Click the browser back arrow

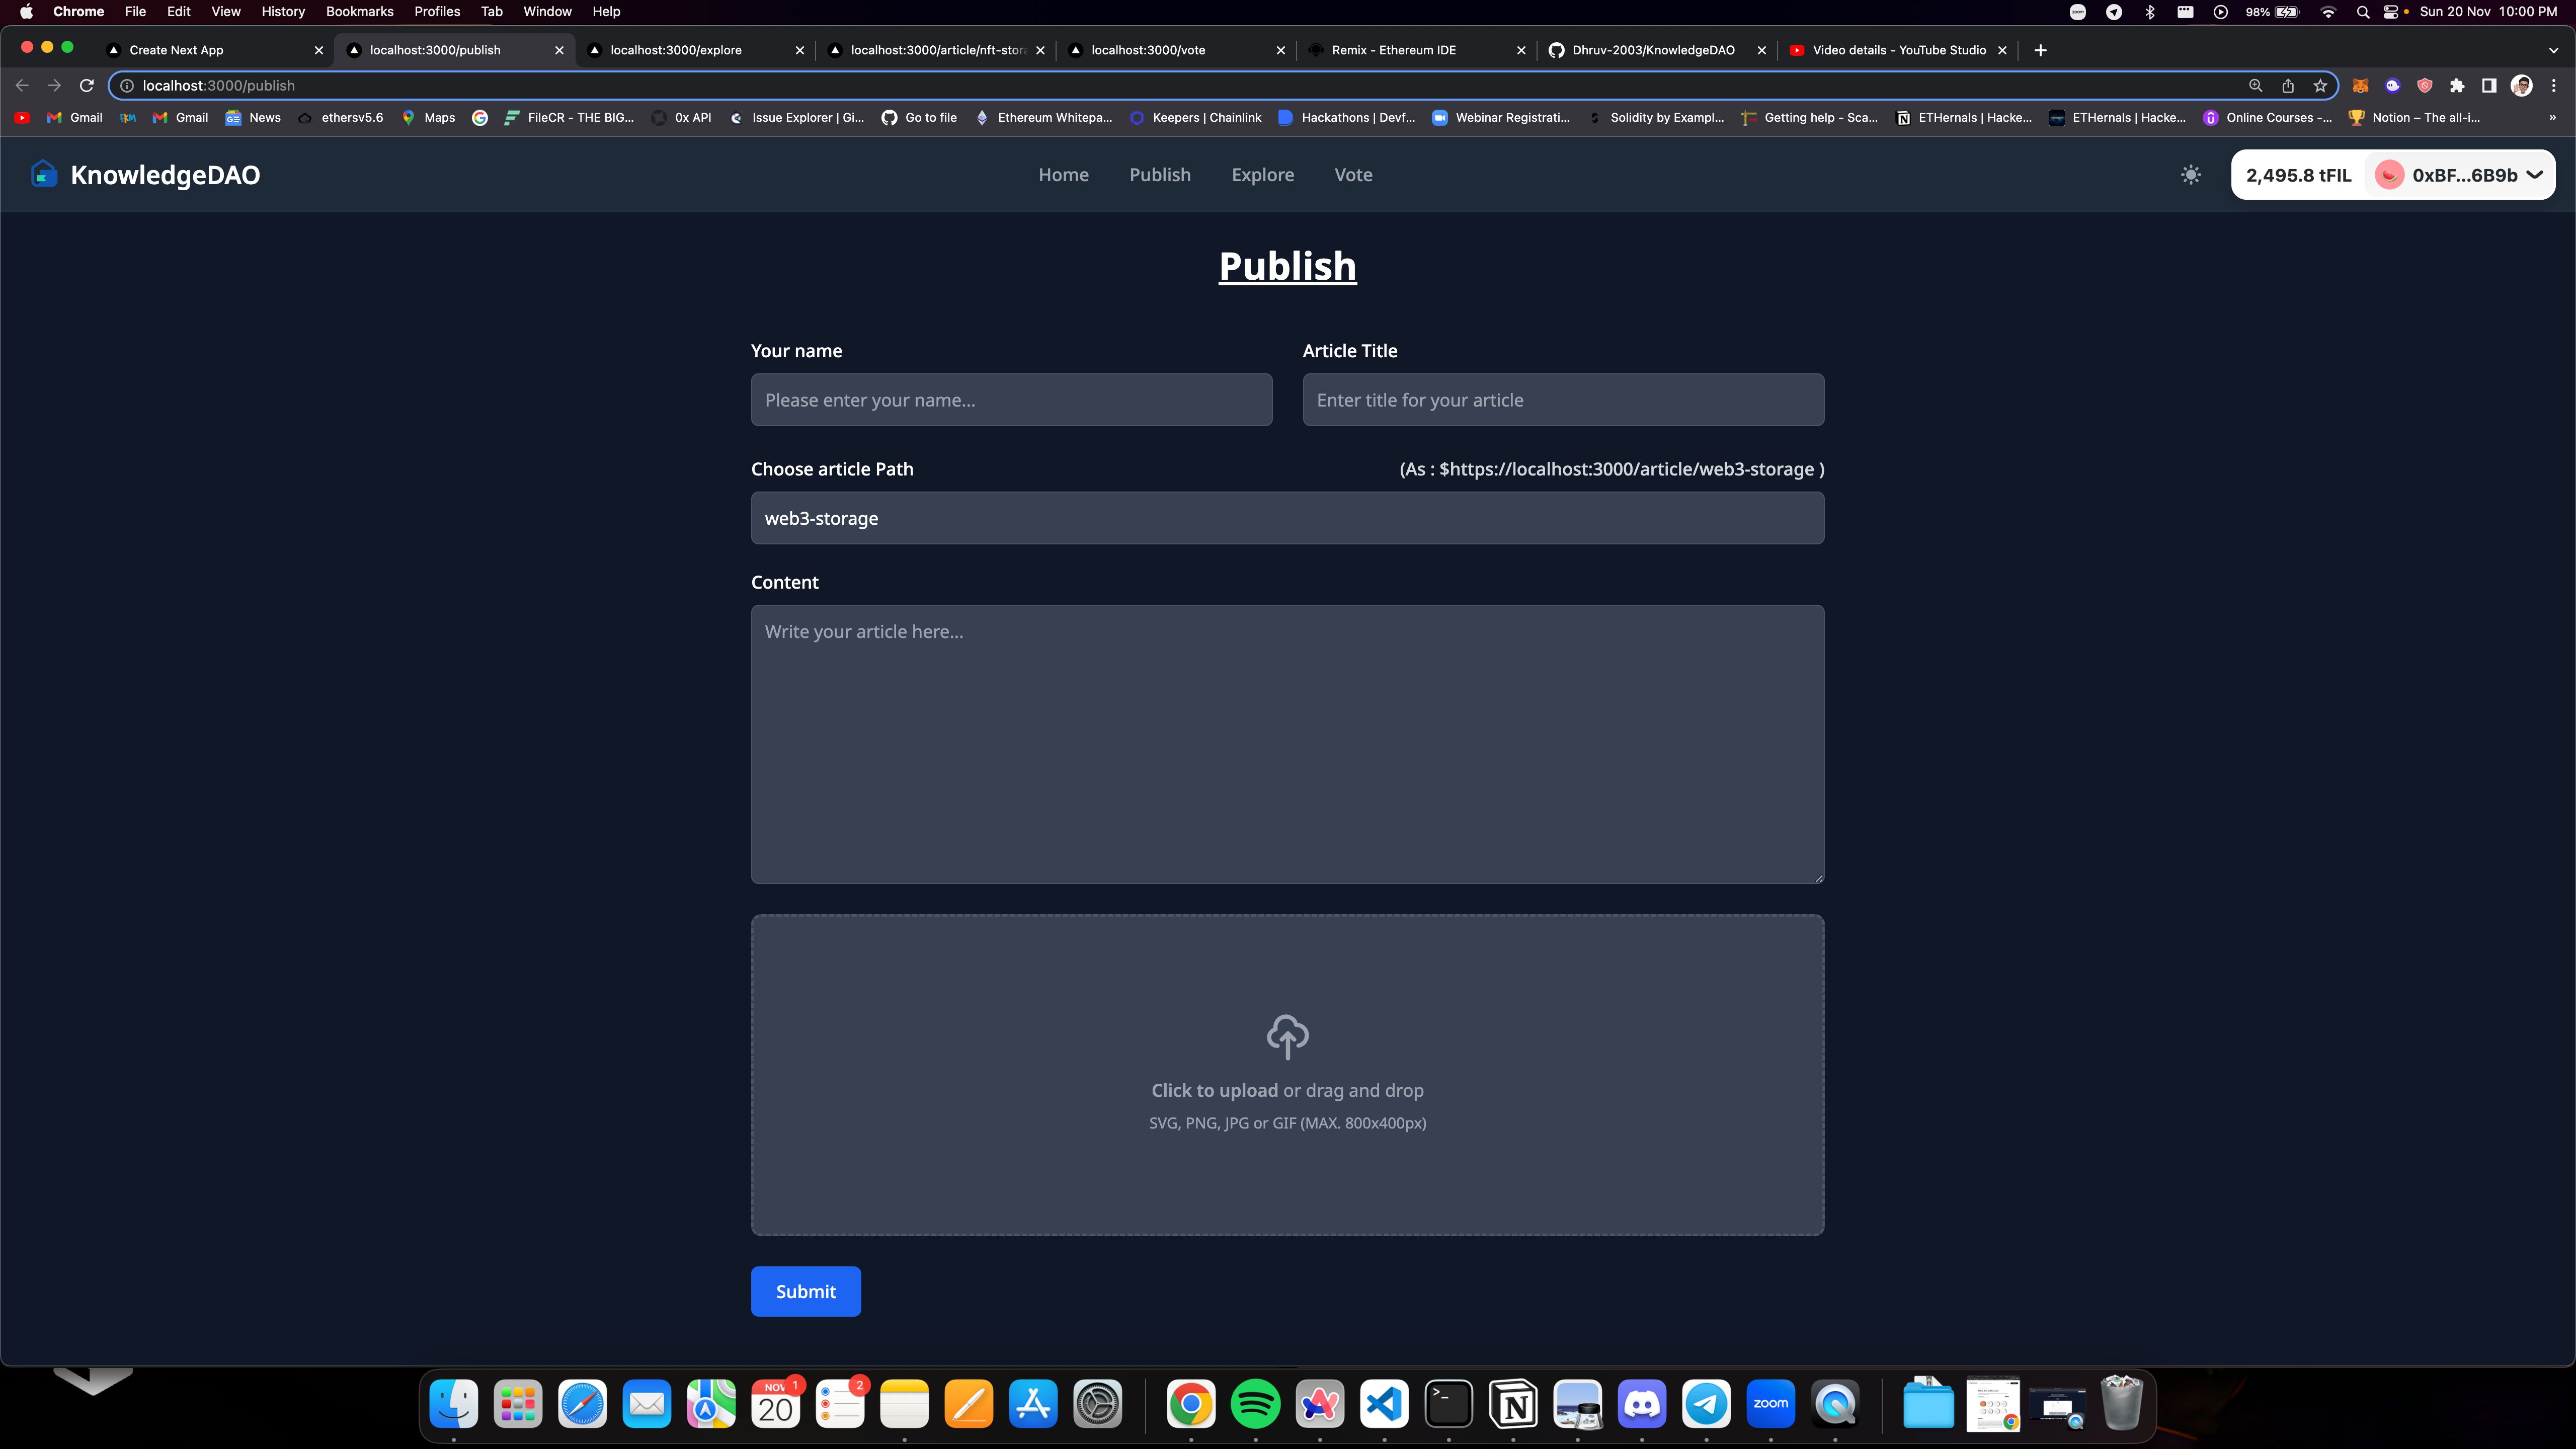pos(22,85)
